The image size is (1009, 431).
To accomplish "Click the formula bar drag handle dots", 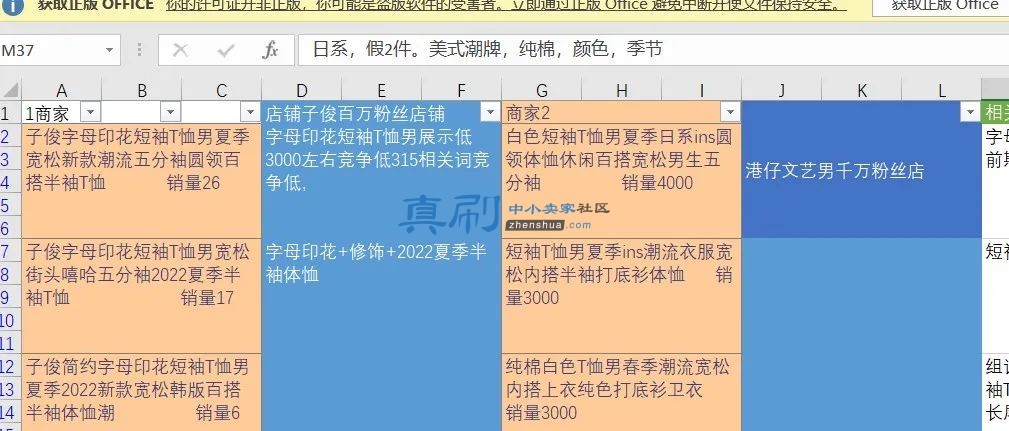I will click(x=140, y=50).
